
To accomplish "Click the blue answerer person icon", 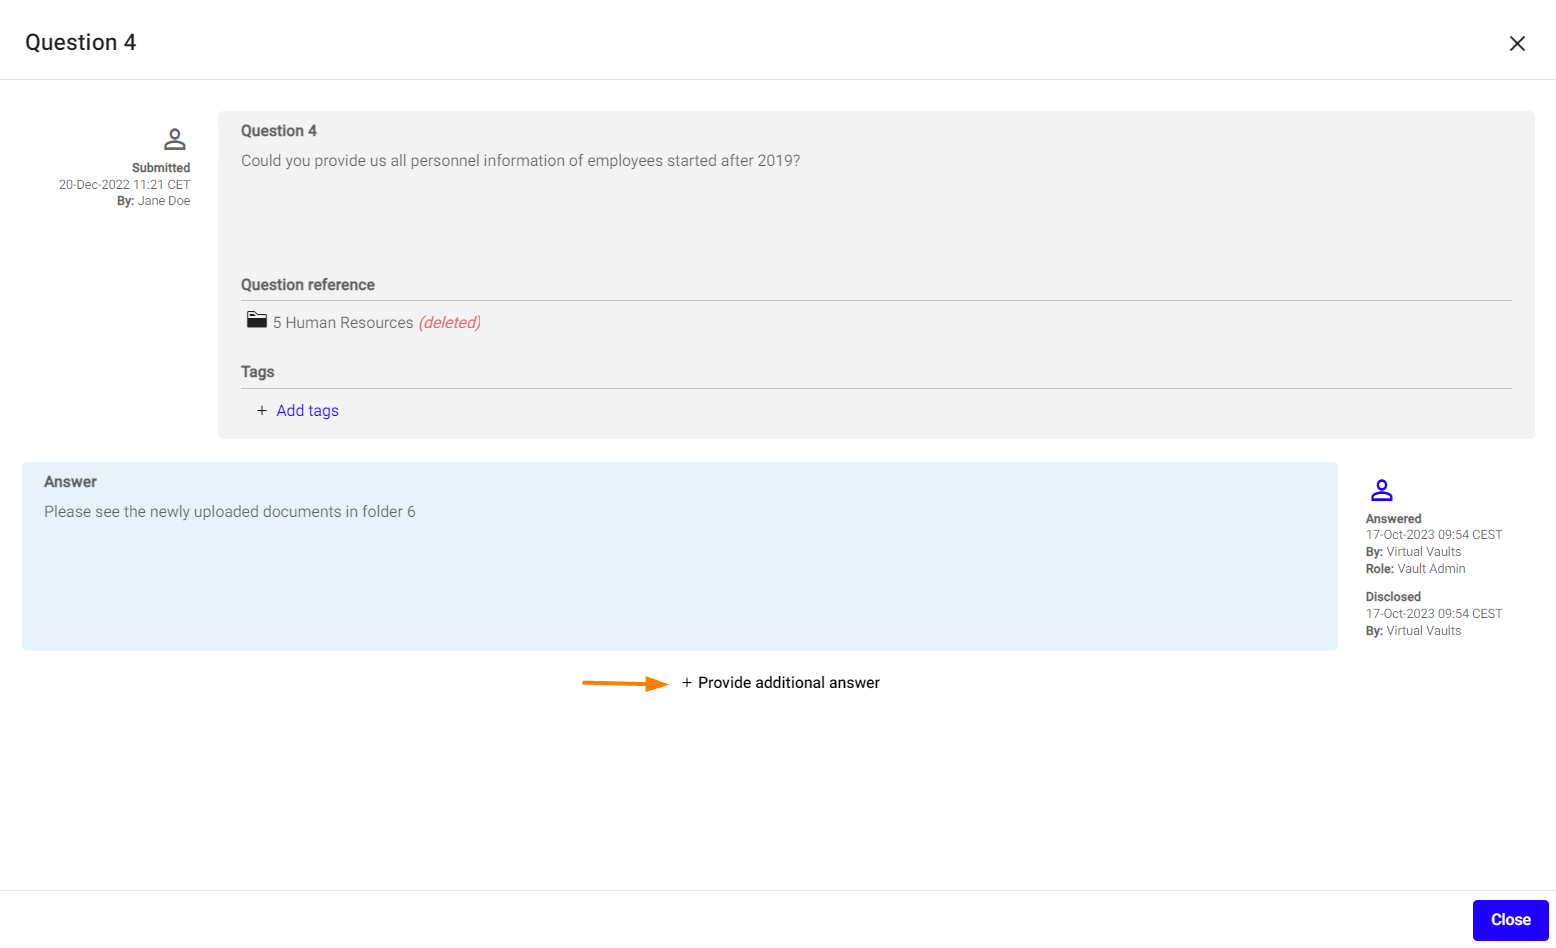I will tap(1381, 490).
